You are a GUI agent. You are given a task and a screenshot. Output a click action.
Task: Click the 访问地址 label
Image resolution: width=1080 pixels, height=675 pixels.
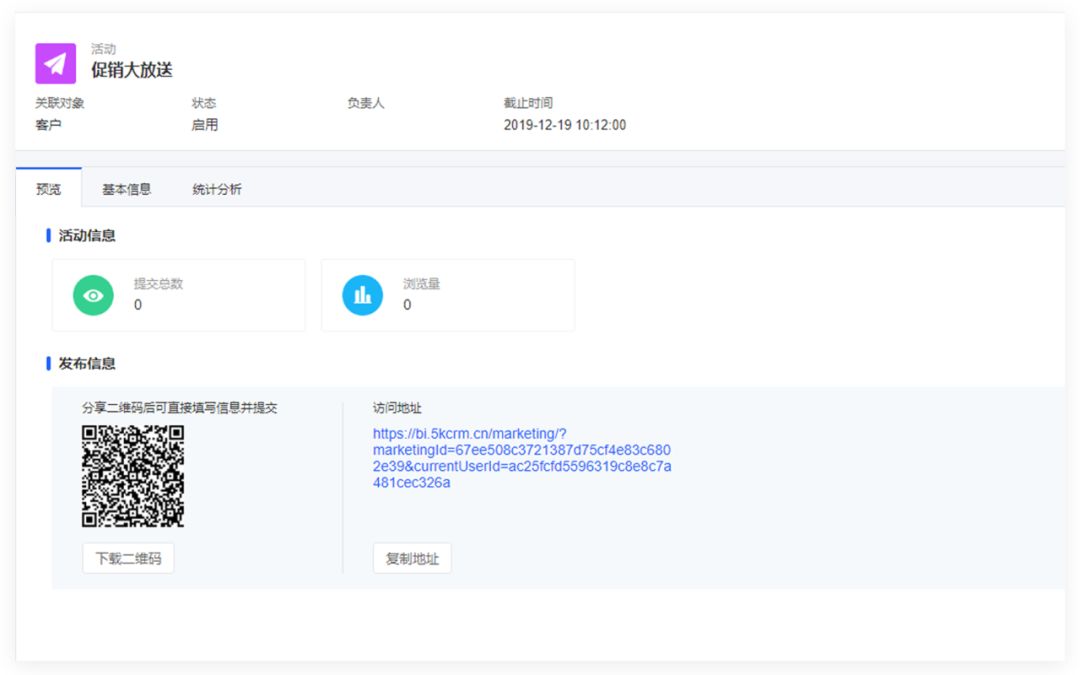click(x=397, y=408)
